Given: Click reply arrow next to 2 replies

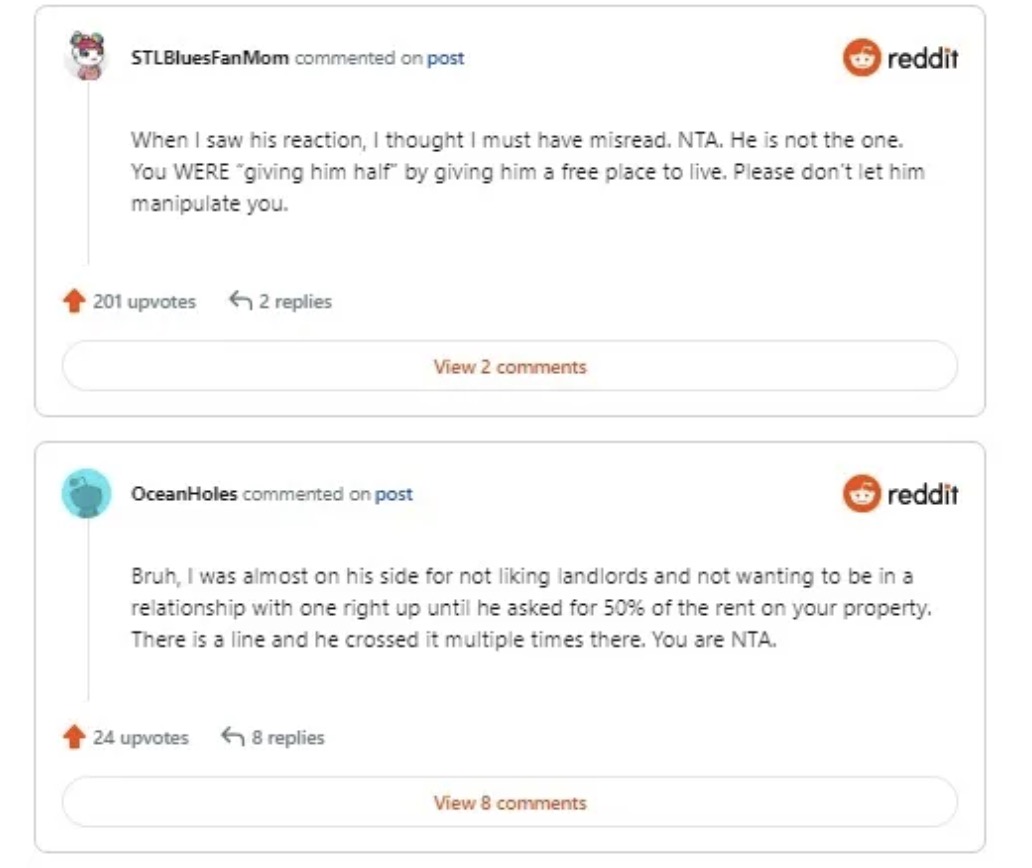Looking at the screenshot, I should [x=239, y=301].
